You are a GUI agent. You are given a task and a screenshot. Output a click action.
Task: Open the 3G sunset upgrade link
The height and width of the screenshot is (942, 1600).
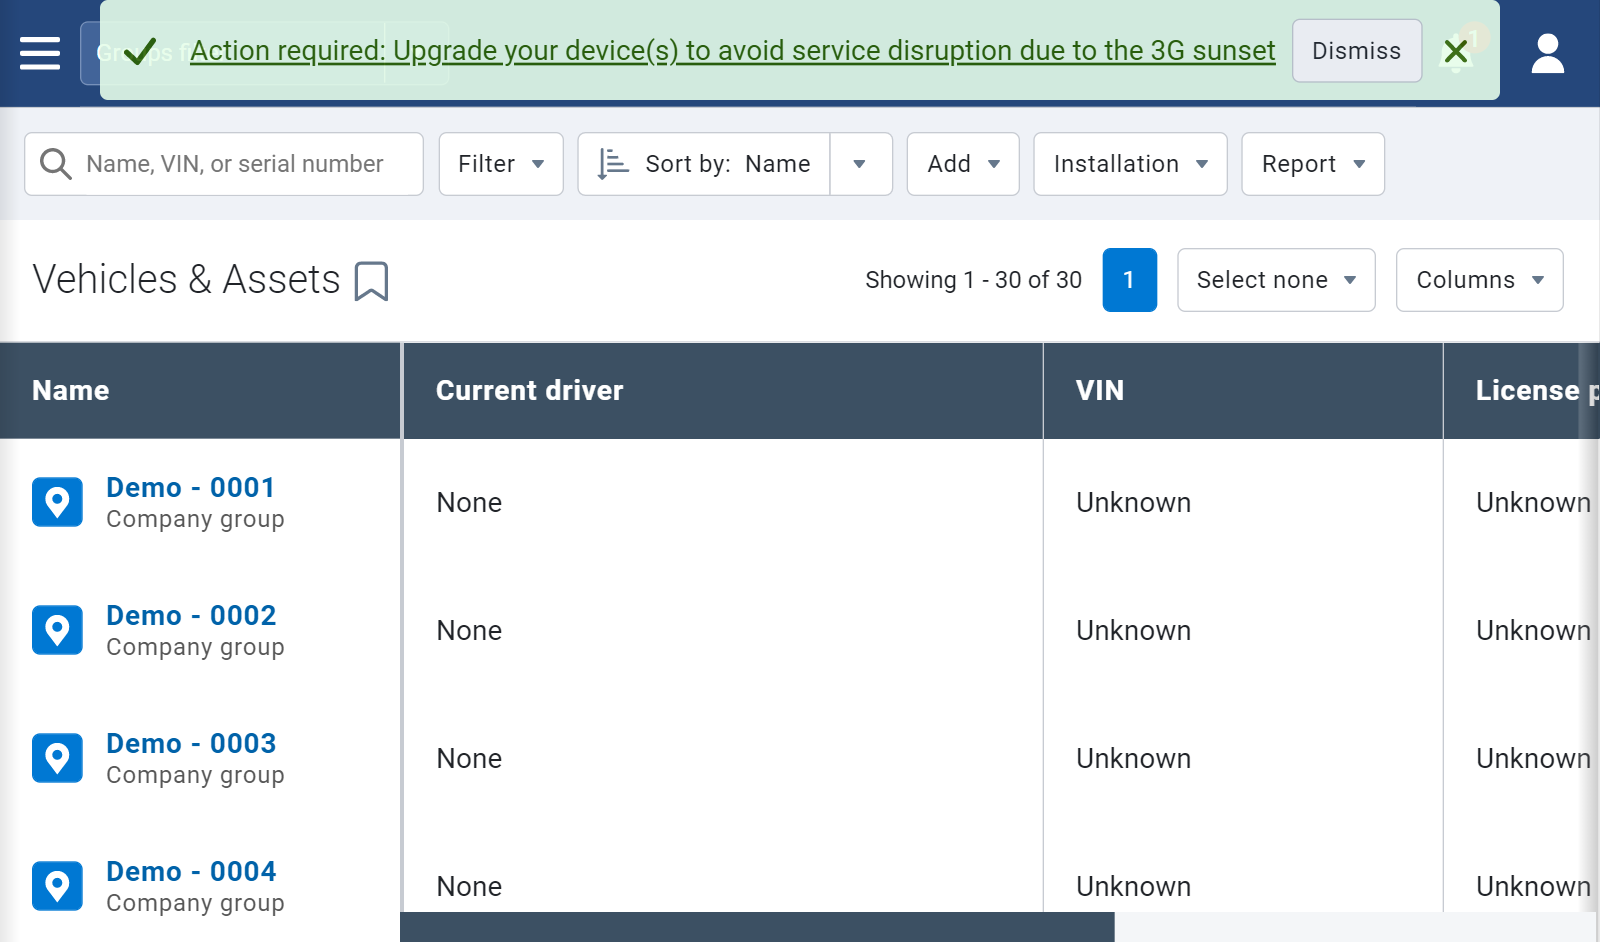[x=732, y=51]
